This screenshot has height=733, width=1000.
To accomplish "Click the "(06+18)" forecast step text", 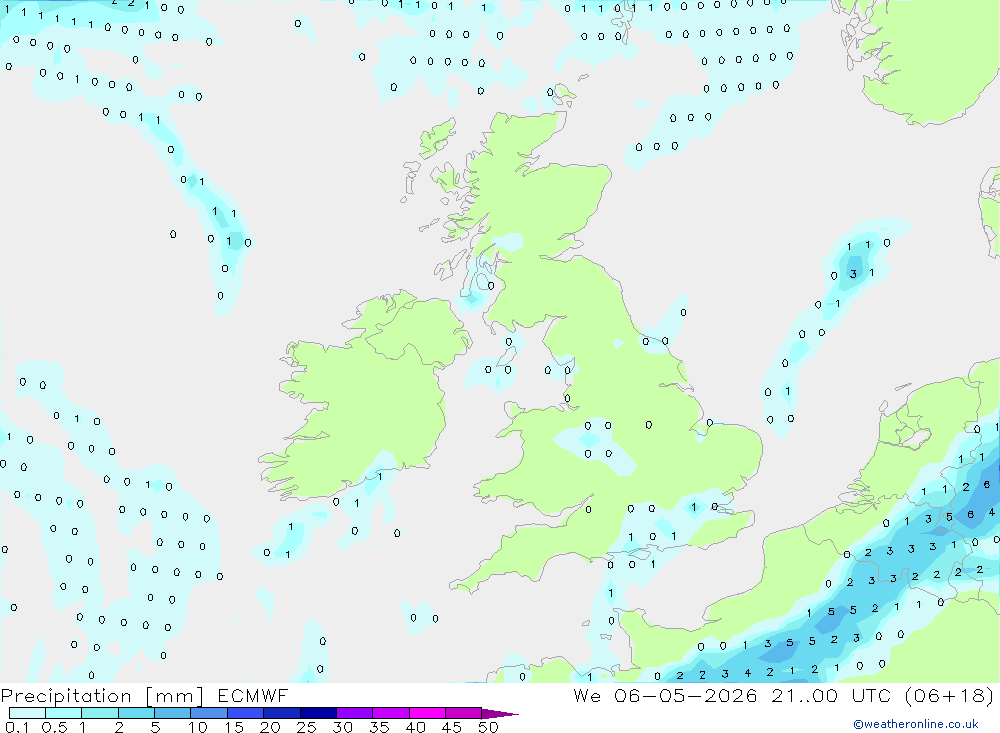I will (950, 695).
